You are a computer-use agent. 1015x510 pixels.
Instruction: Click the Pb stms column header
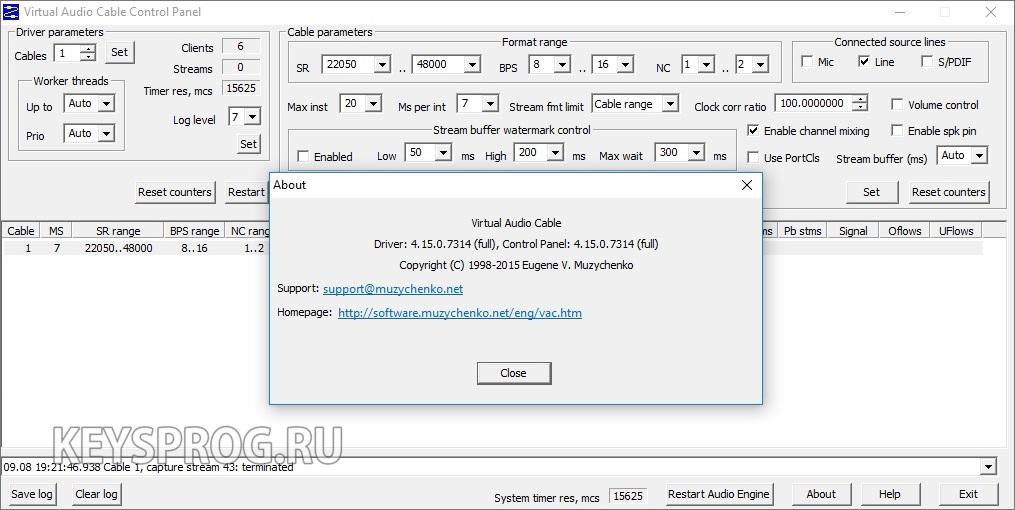tap(803, 230)
